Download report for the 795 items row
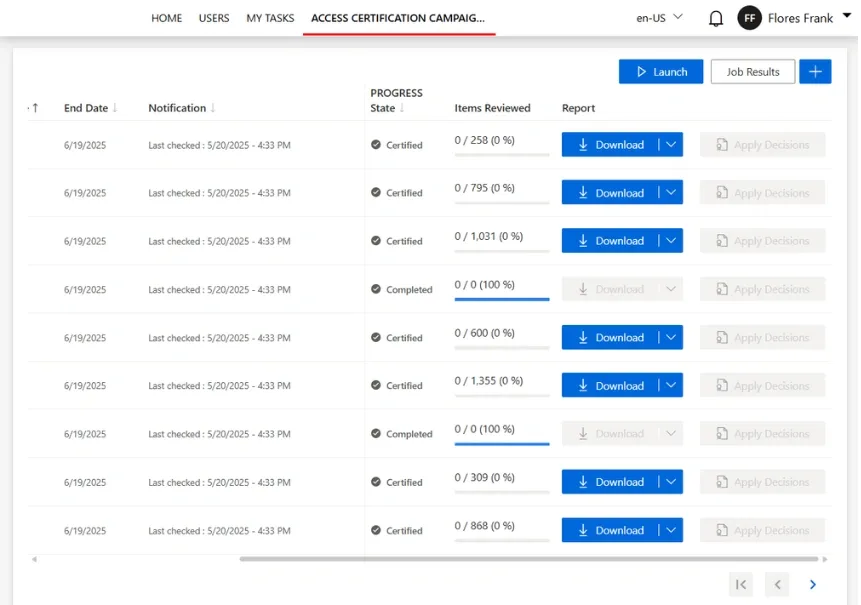 [x=613, y=193]
